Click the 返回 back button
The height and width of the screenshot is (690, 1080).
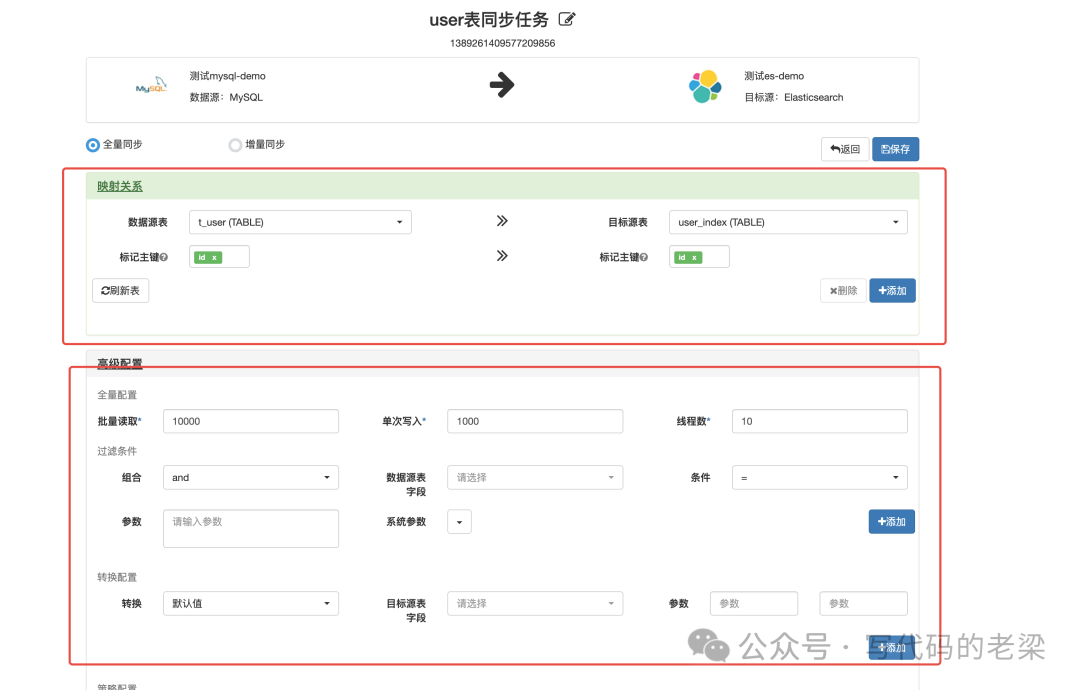844,149
